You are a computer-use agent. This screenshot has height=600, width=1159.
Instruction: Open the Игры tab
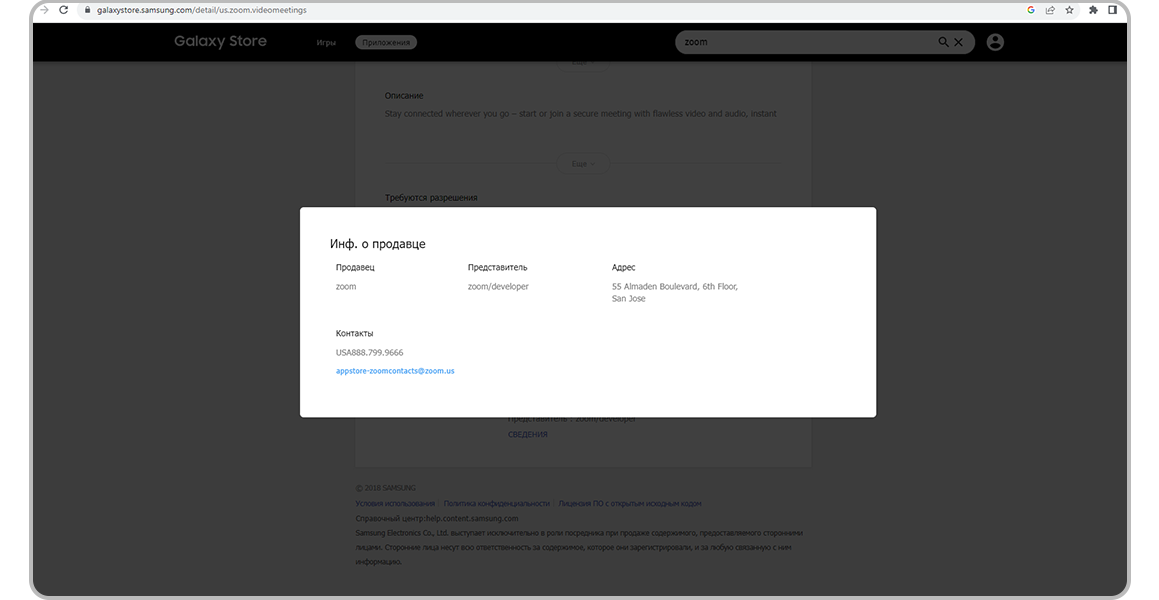[326, 42]
